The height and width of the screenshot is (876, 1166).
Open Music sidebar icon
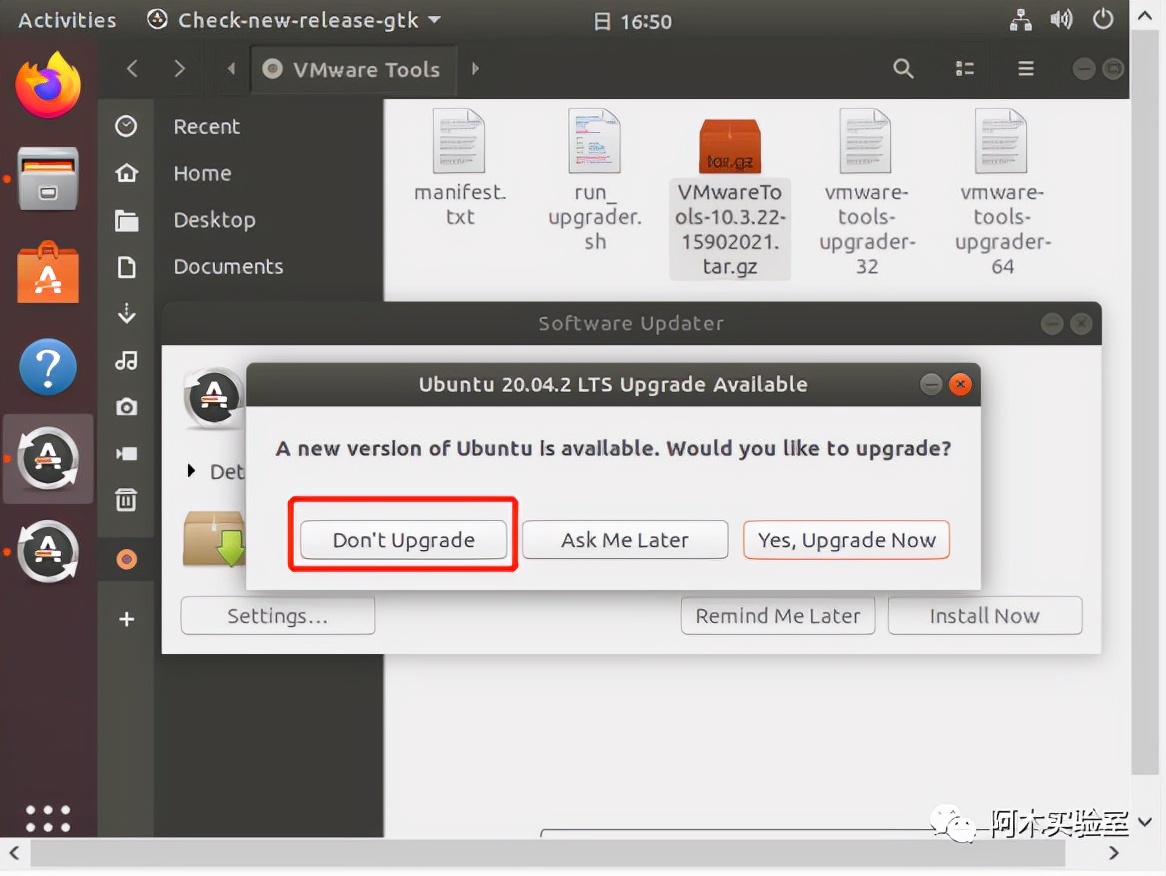coord(126,360)
